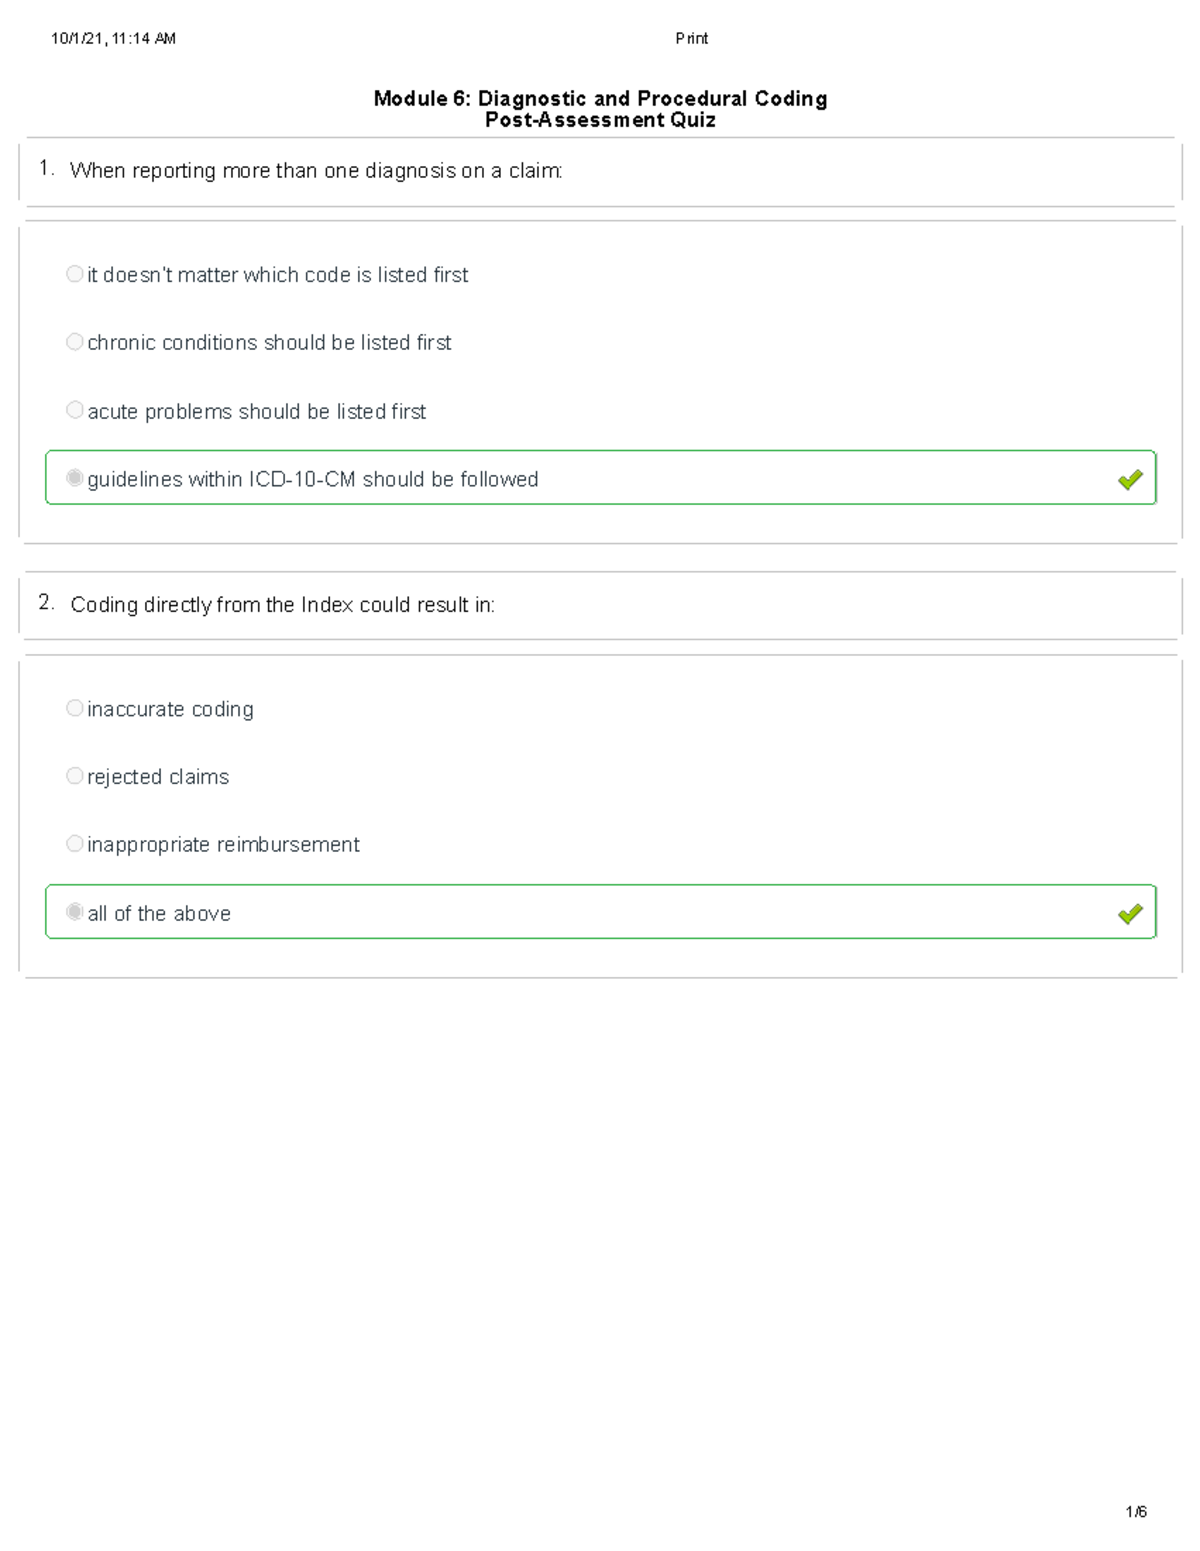Select the "rejected claims" answer option
This screenshot has height=1551, width=1200.
[75, 775]
